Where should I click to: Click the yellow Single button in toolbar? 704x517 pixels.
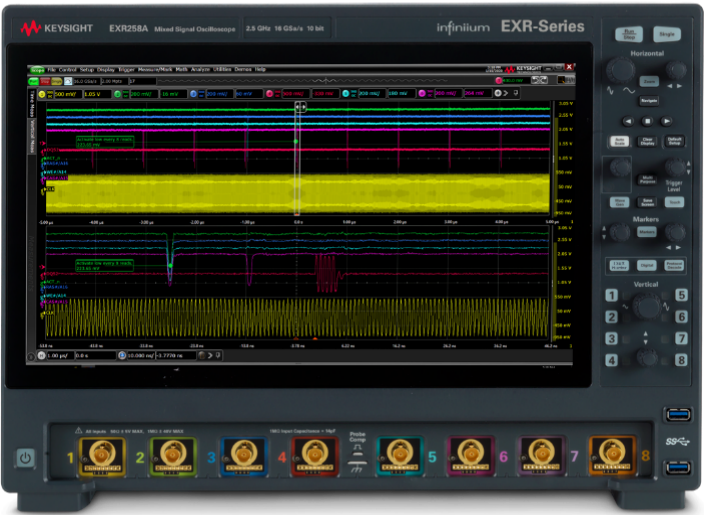pyautogui.click(x=57, y=81)
